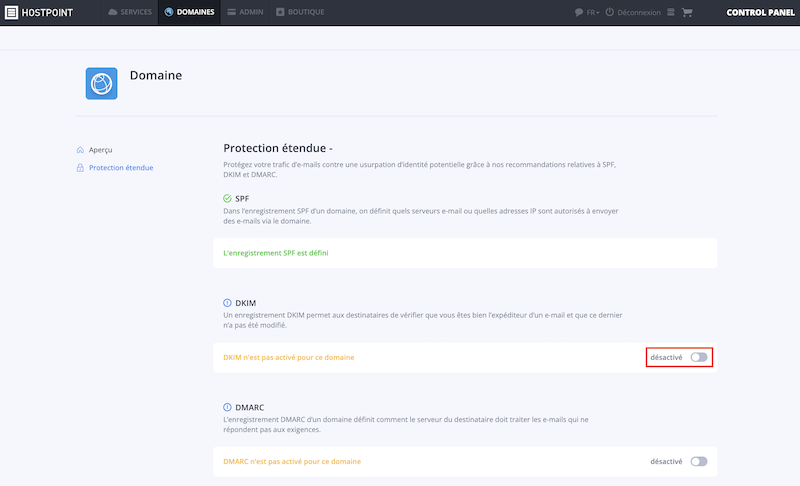Click the 'Protection étendue -' heading
This screenshot has height=486, width=800.
click(x=278, y=148)
